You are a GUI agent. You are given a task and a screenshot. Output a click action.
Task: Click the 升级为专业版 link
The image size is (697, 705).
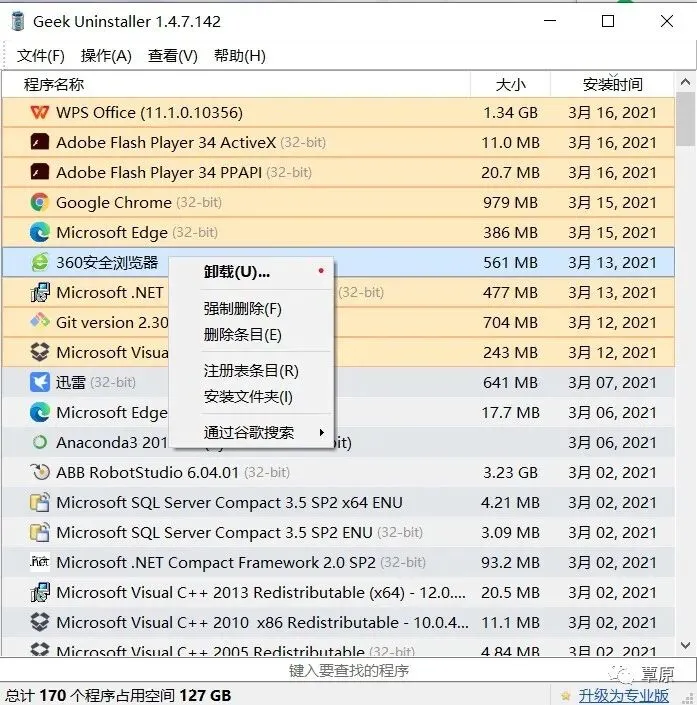(x=623, y=695)
